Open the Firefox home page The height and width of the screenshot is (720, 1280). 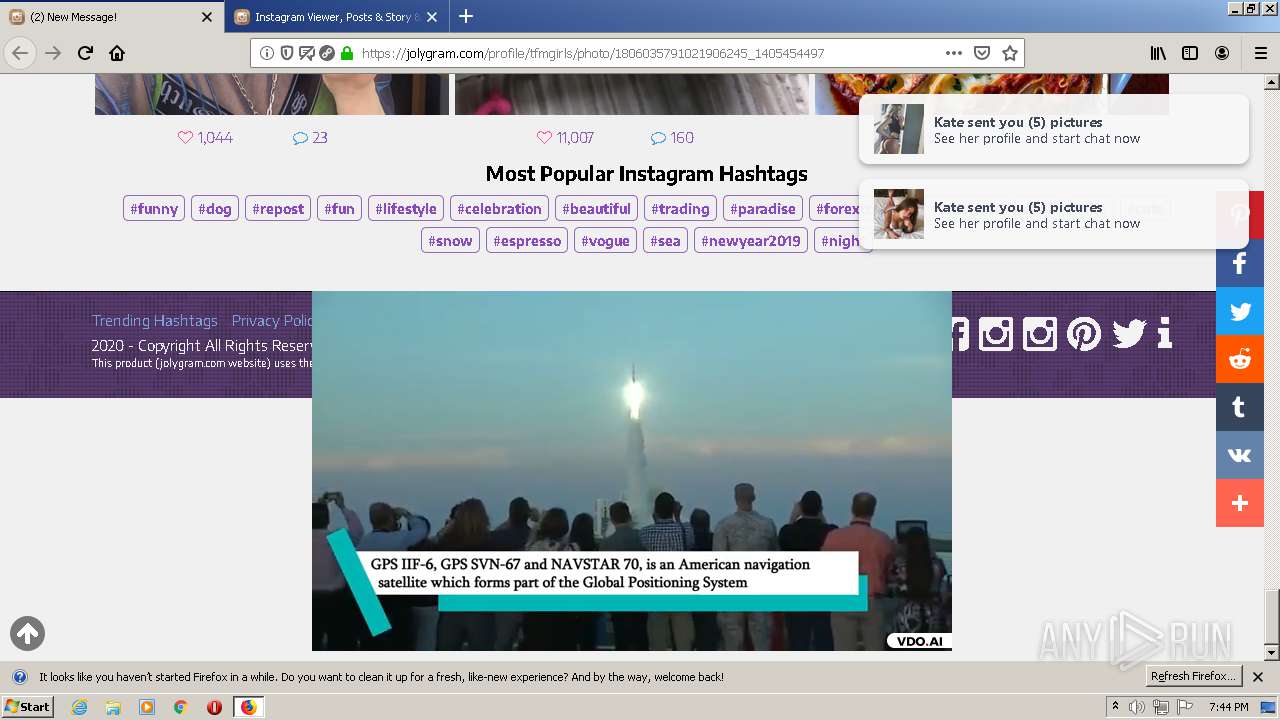click(117, 53)
